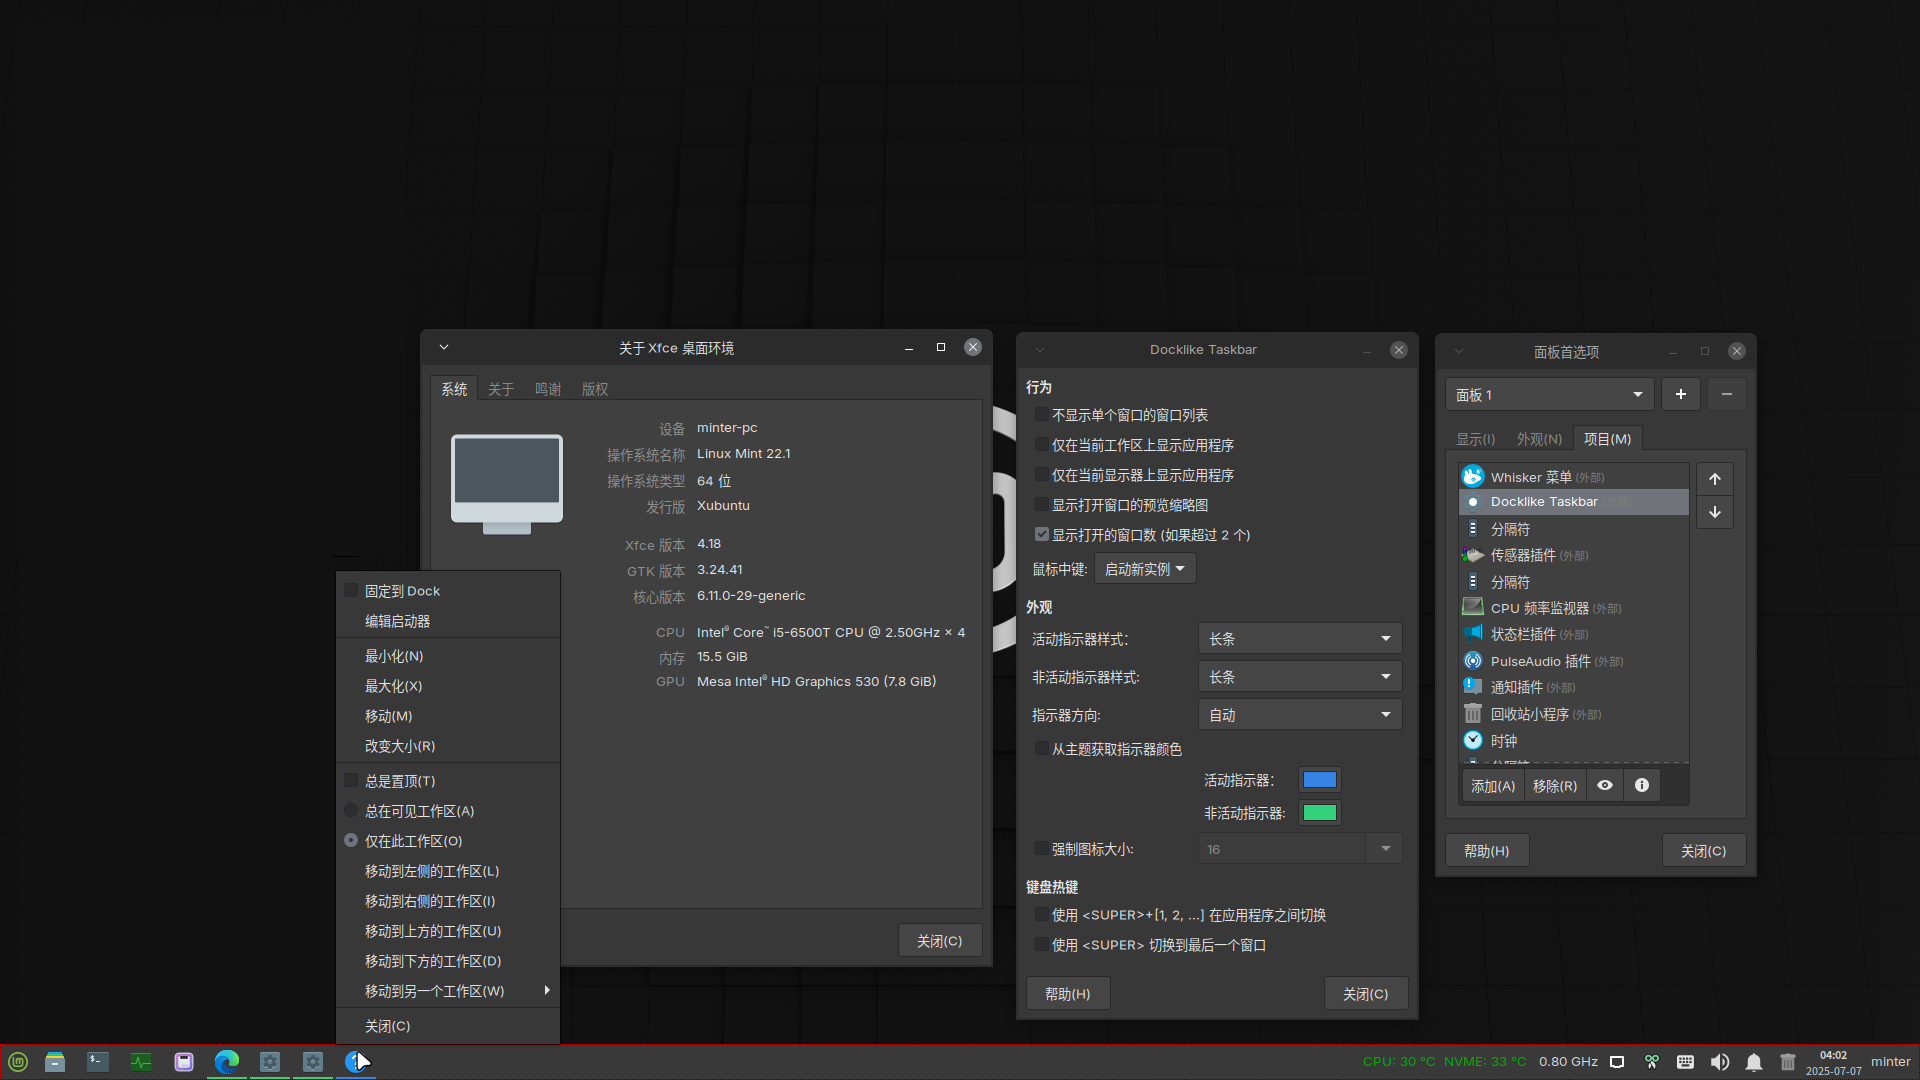1920x1080 pixels.
Task: Uncheck 显示打开的窗口数 option
Action: tap(1042, 535)
